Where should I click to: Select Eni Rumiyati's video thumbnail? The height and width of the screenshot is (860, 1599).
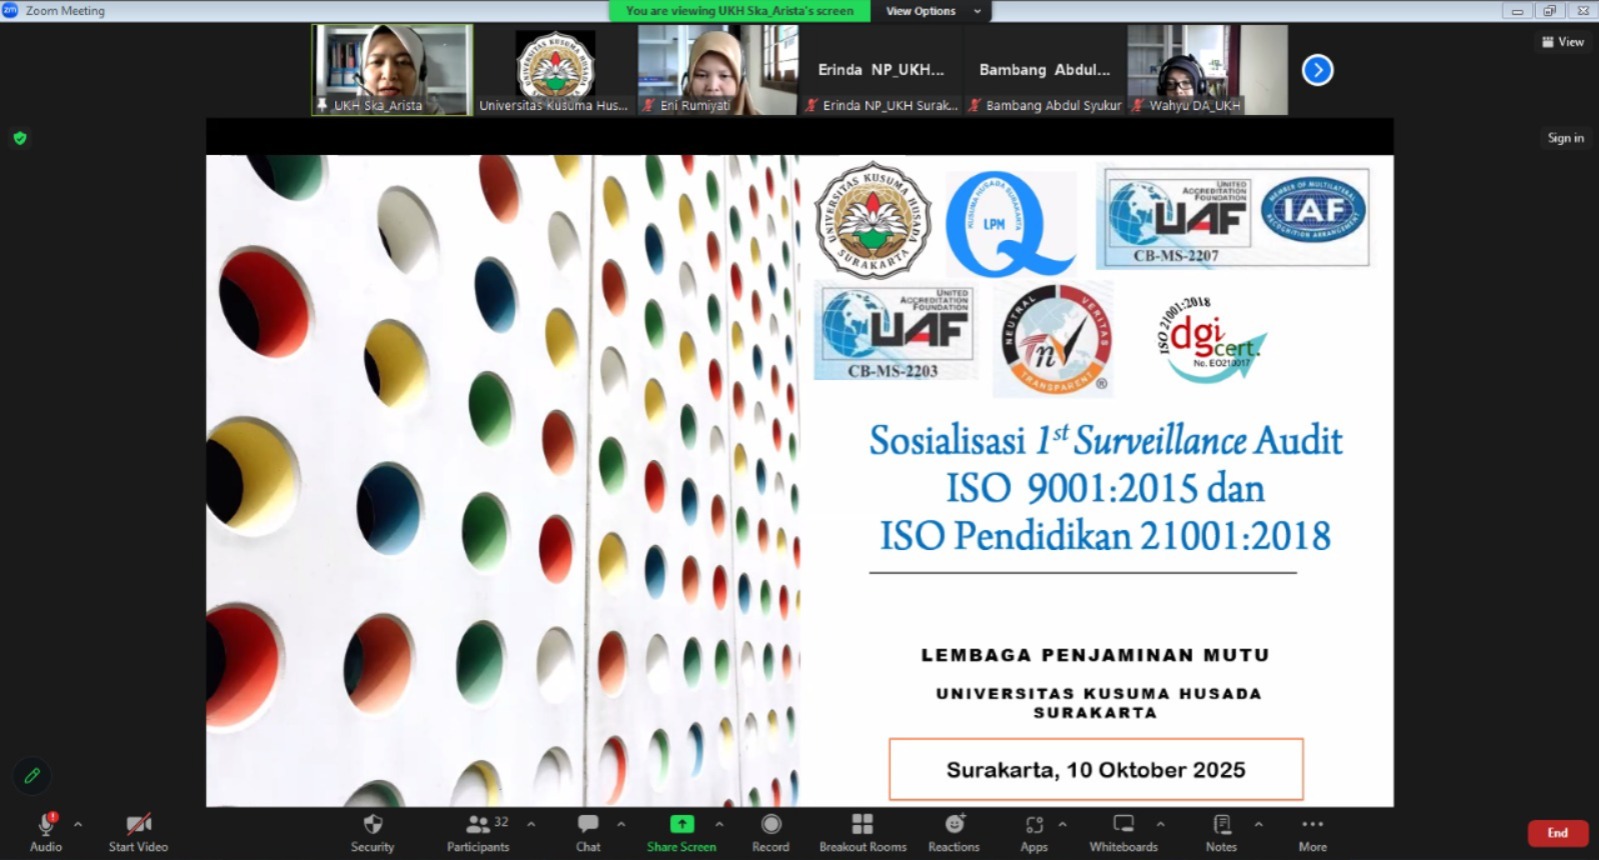tap(717, 70)
